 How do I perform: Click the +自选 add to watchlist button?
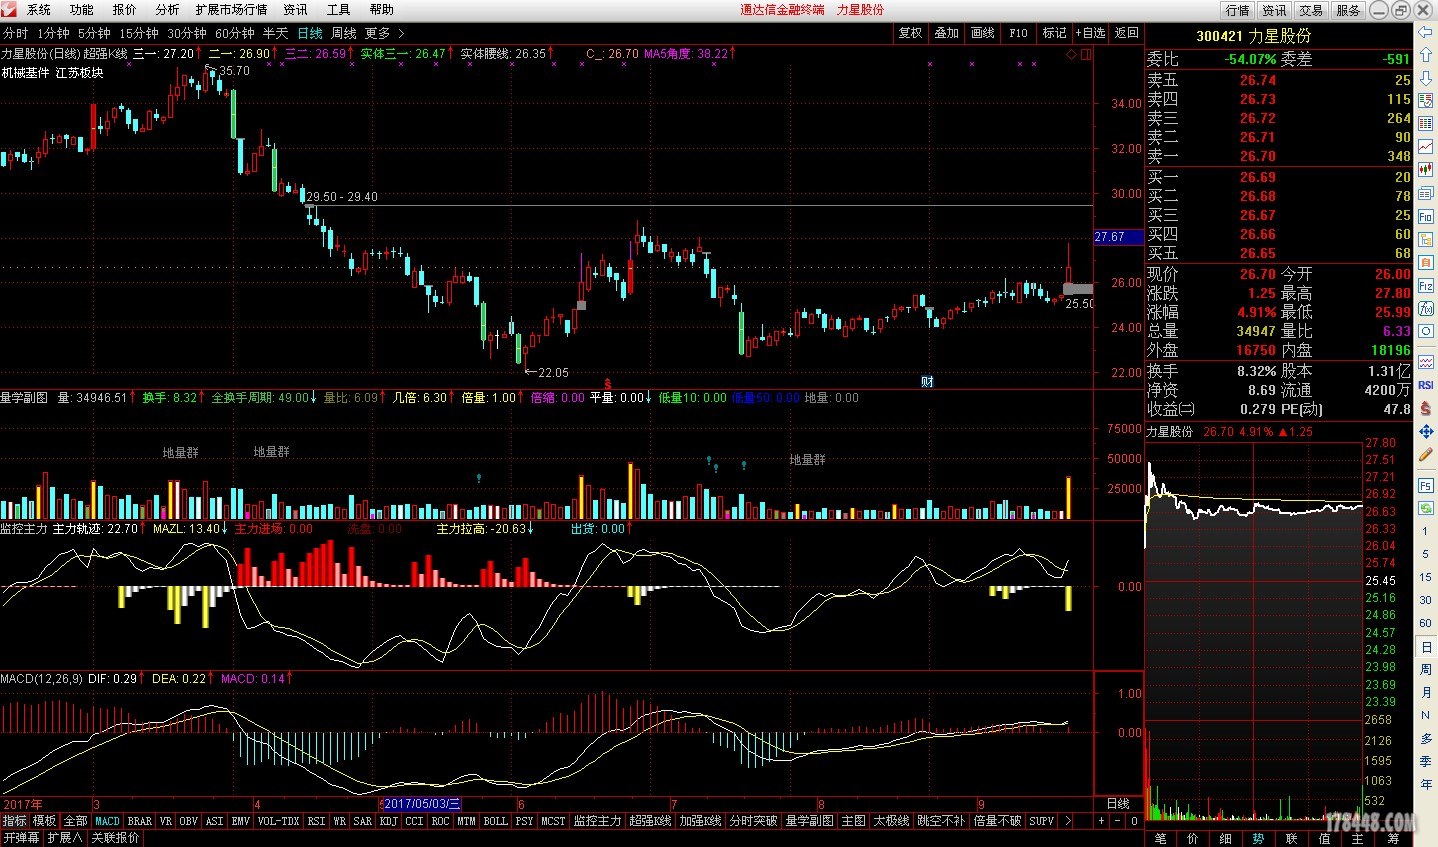1090,33
